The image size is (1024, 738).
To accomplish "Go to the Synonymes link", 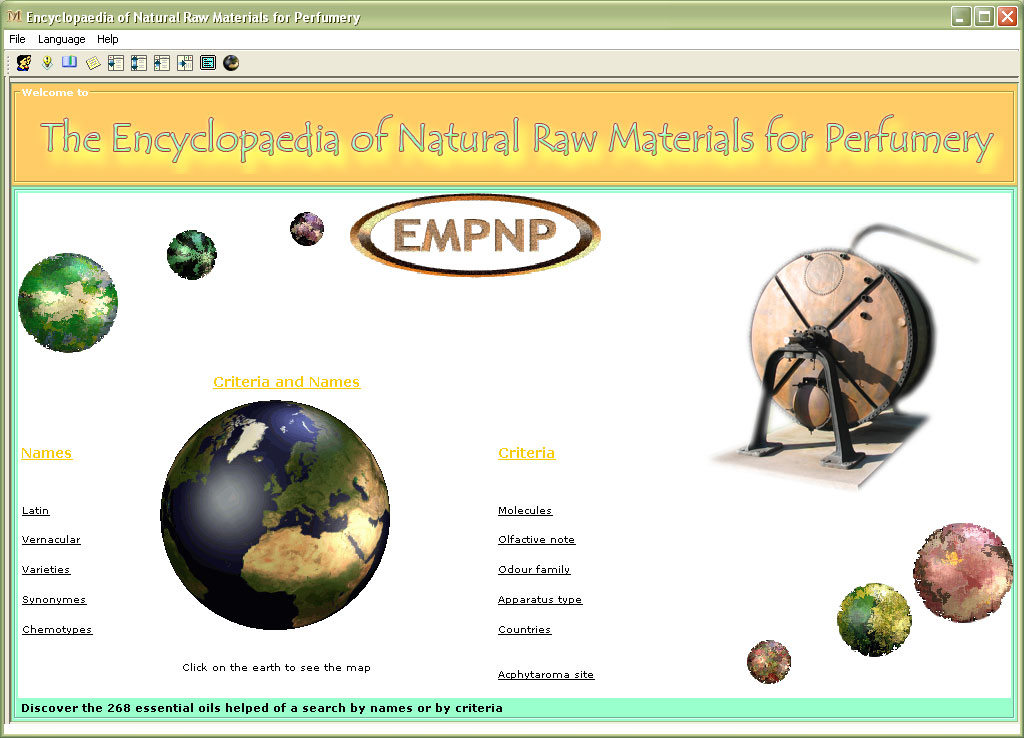I will click(x=54, y=600).
